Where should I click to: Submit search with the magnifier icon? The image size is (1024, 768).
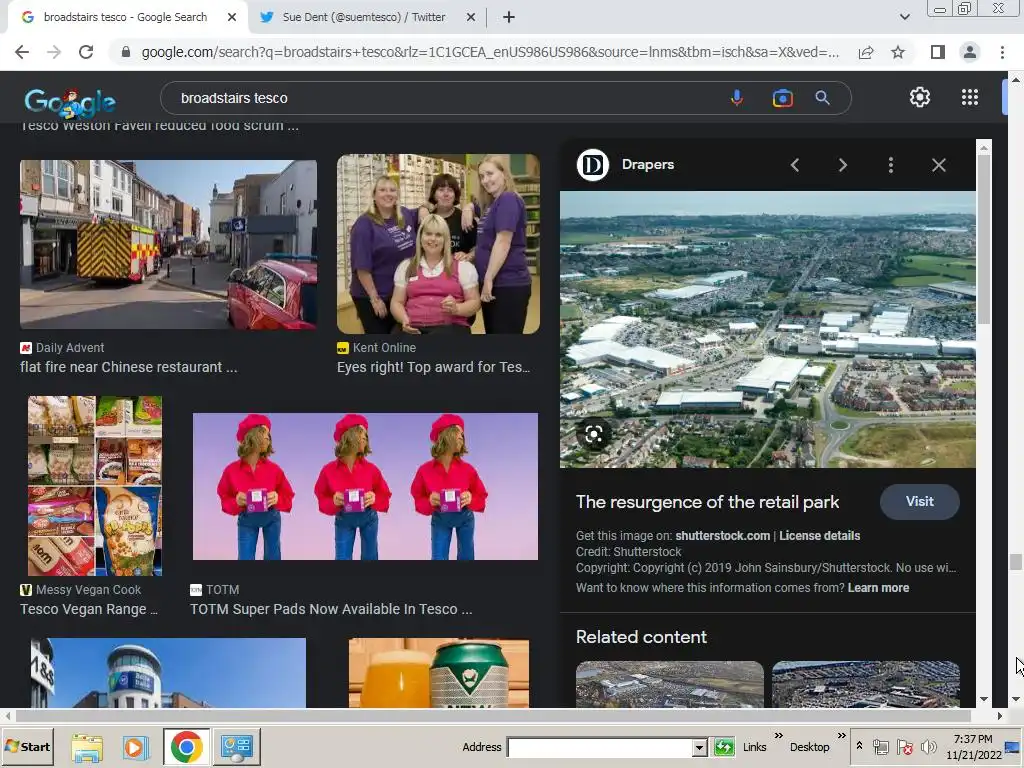[x=822, y=98]
